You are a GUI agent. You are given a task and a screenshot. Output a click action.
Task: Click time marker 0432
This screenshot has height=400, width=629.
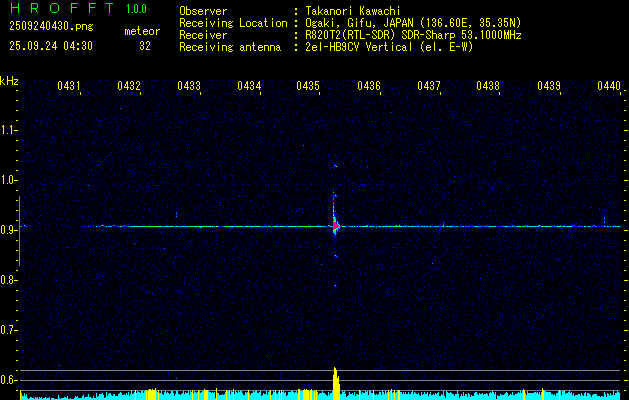click(129, 86)
